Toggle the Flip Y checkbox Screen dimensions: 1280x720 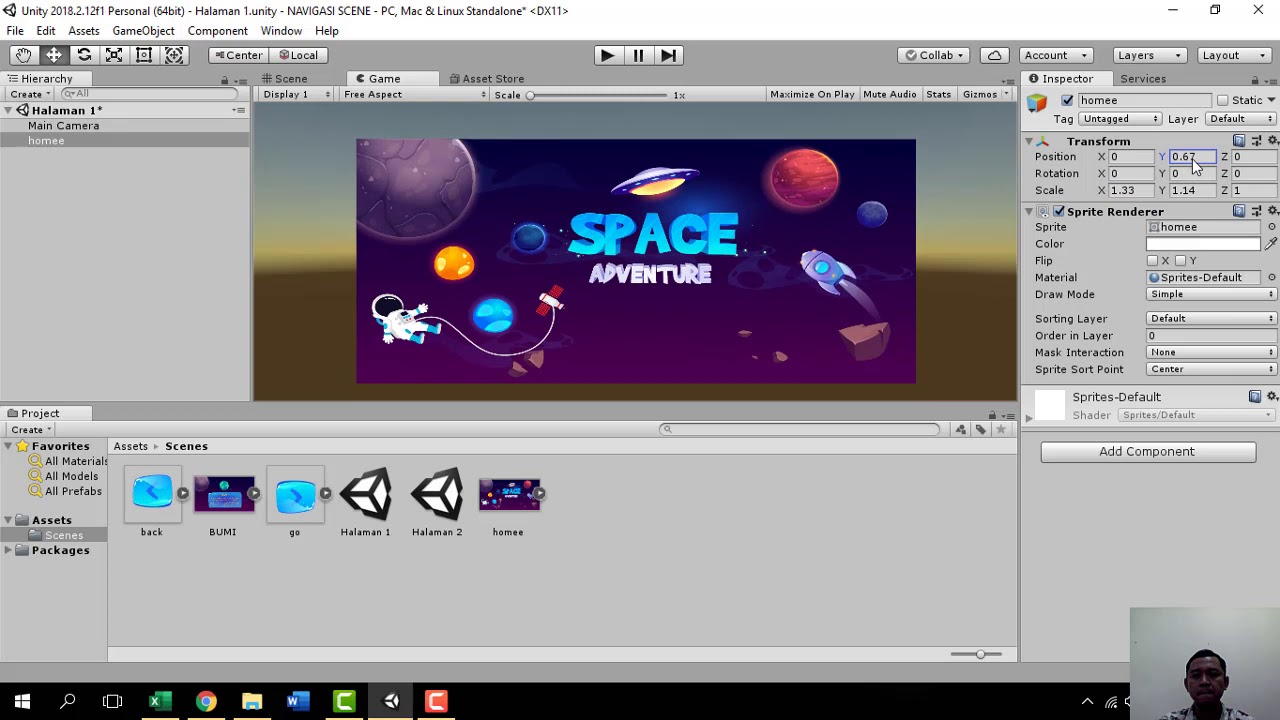point(1180,261)
